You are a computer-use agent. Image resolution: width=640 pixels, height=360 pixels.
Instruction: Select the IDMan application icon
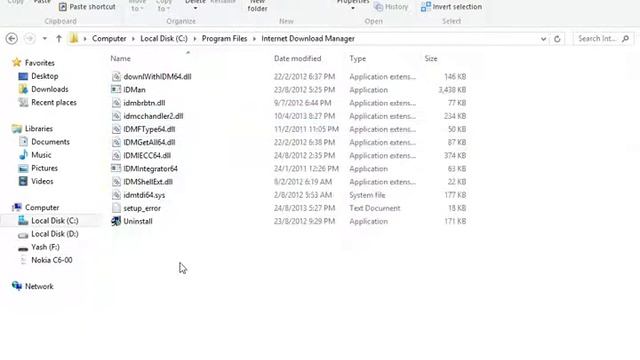tap(116, 89)
